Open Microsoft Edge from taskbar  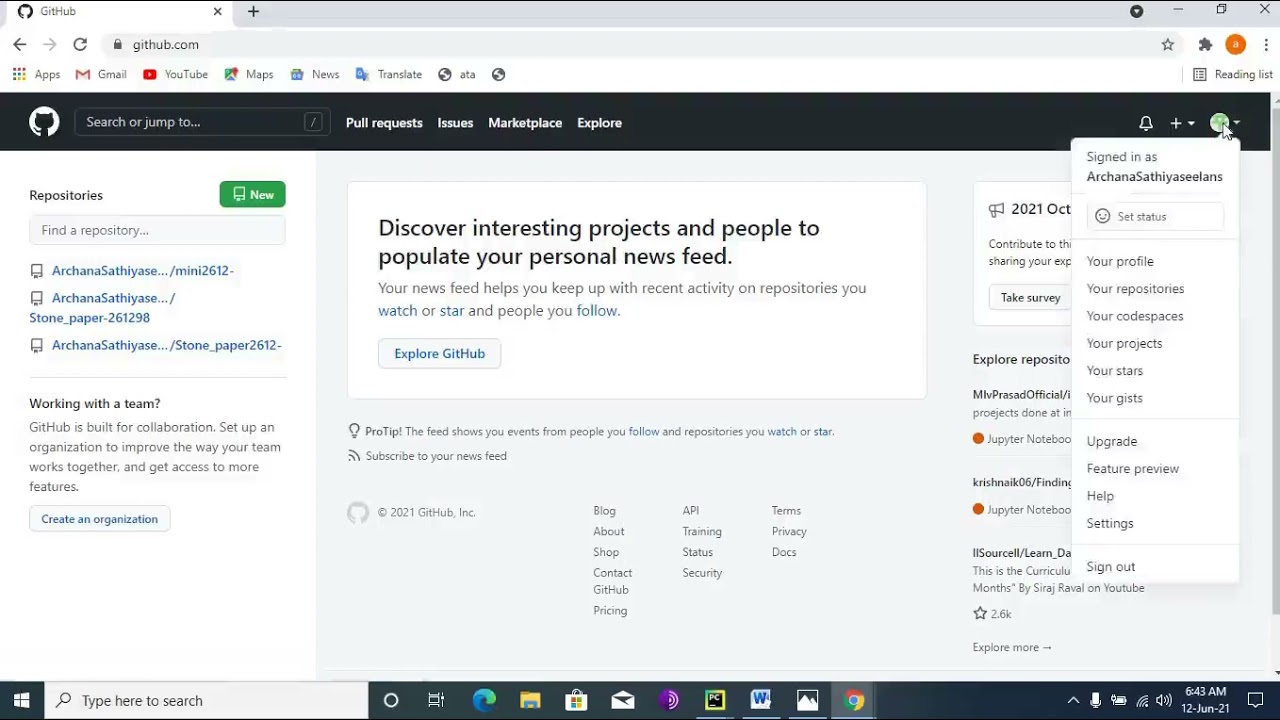click(484, 700)
